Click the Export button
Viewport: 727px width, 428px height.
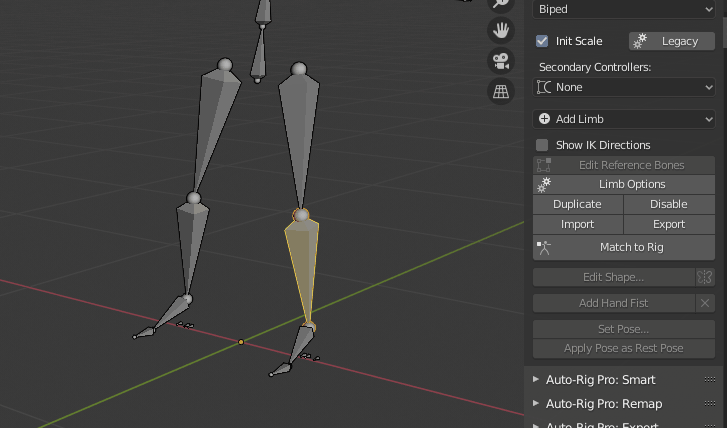click(x=669, y=224)
